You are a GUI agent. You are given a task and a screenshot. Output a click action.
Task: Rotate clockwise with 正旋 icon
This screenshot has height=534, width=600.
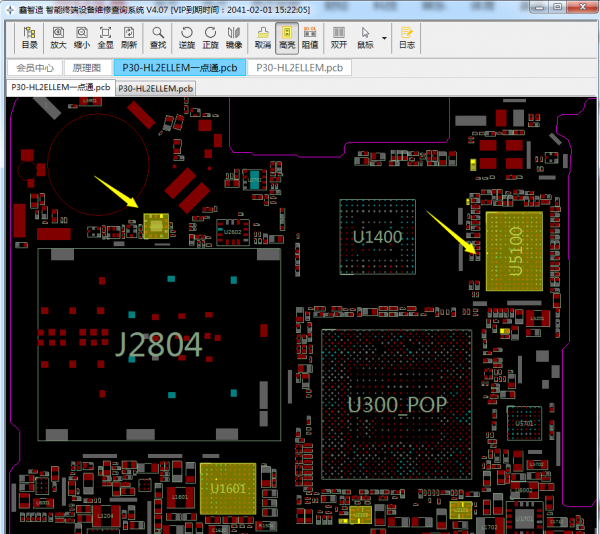pos(211,38)
